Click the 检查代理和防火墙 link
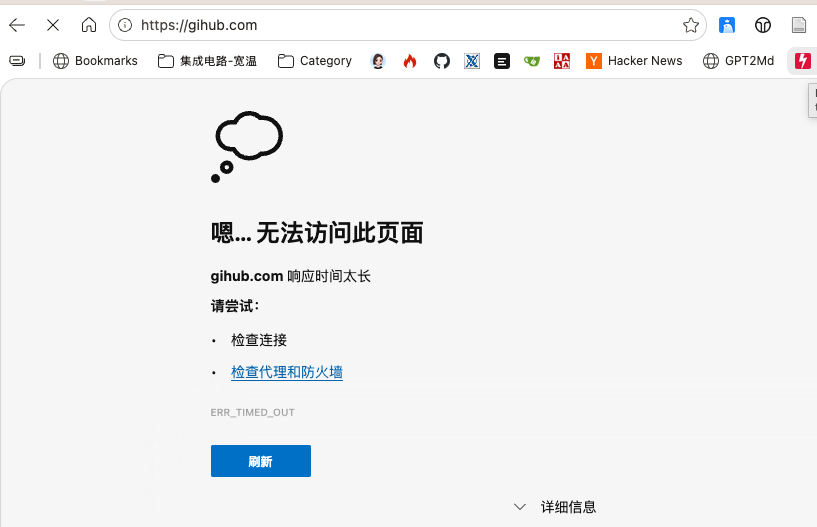Viewport: 817px width, 527px height. coord(287,372)
